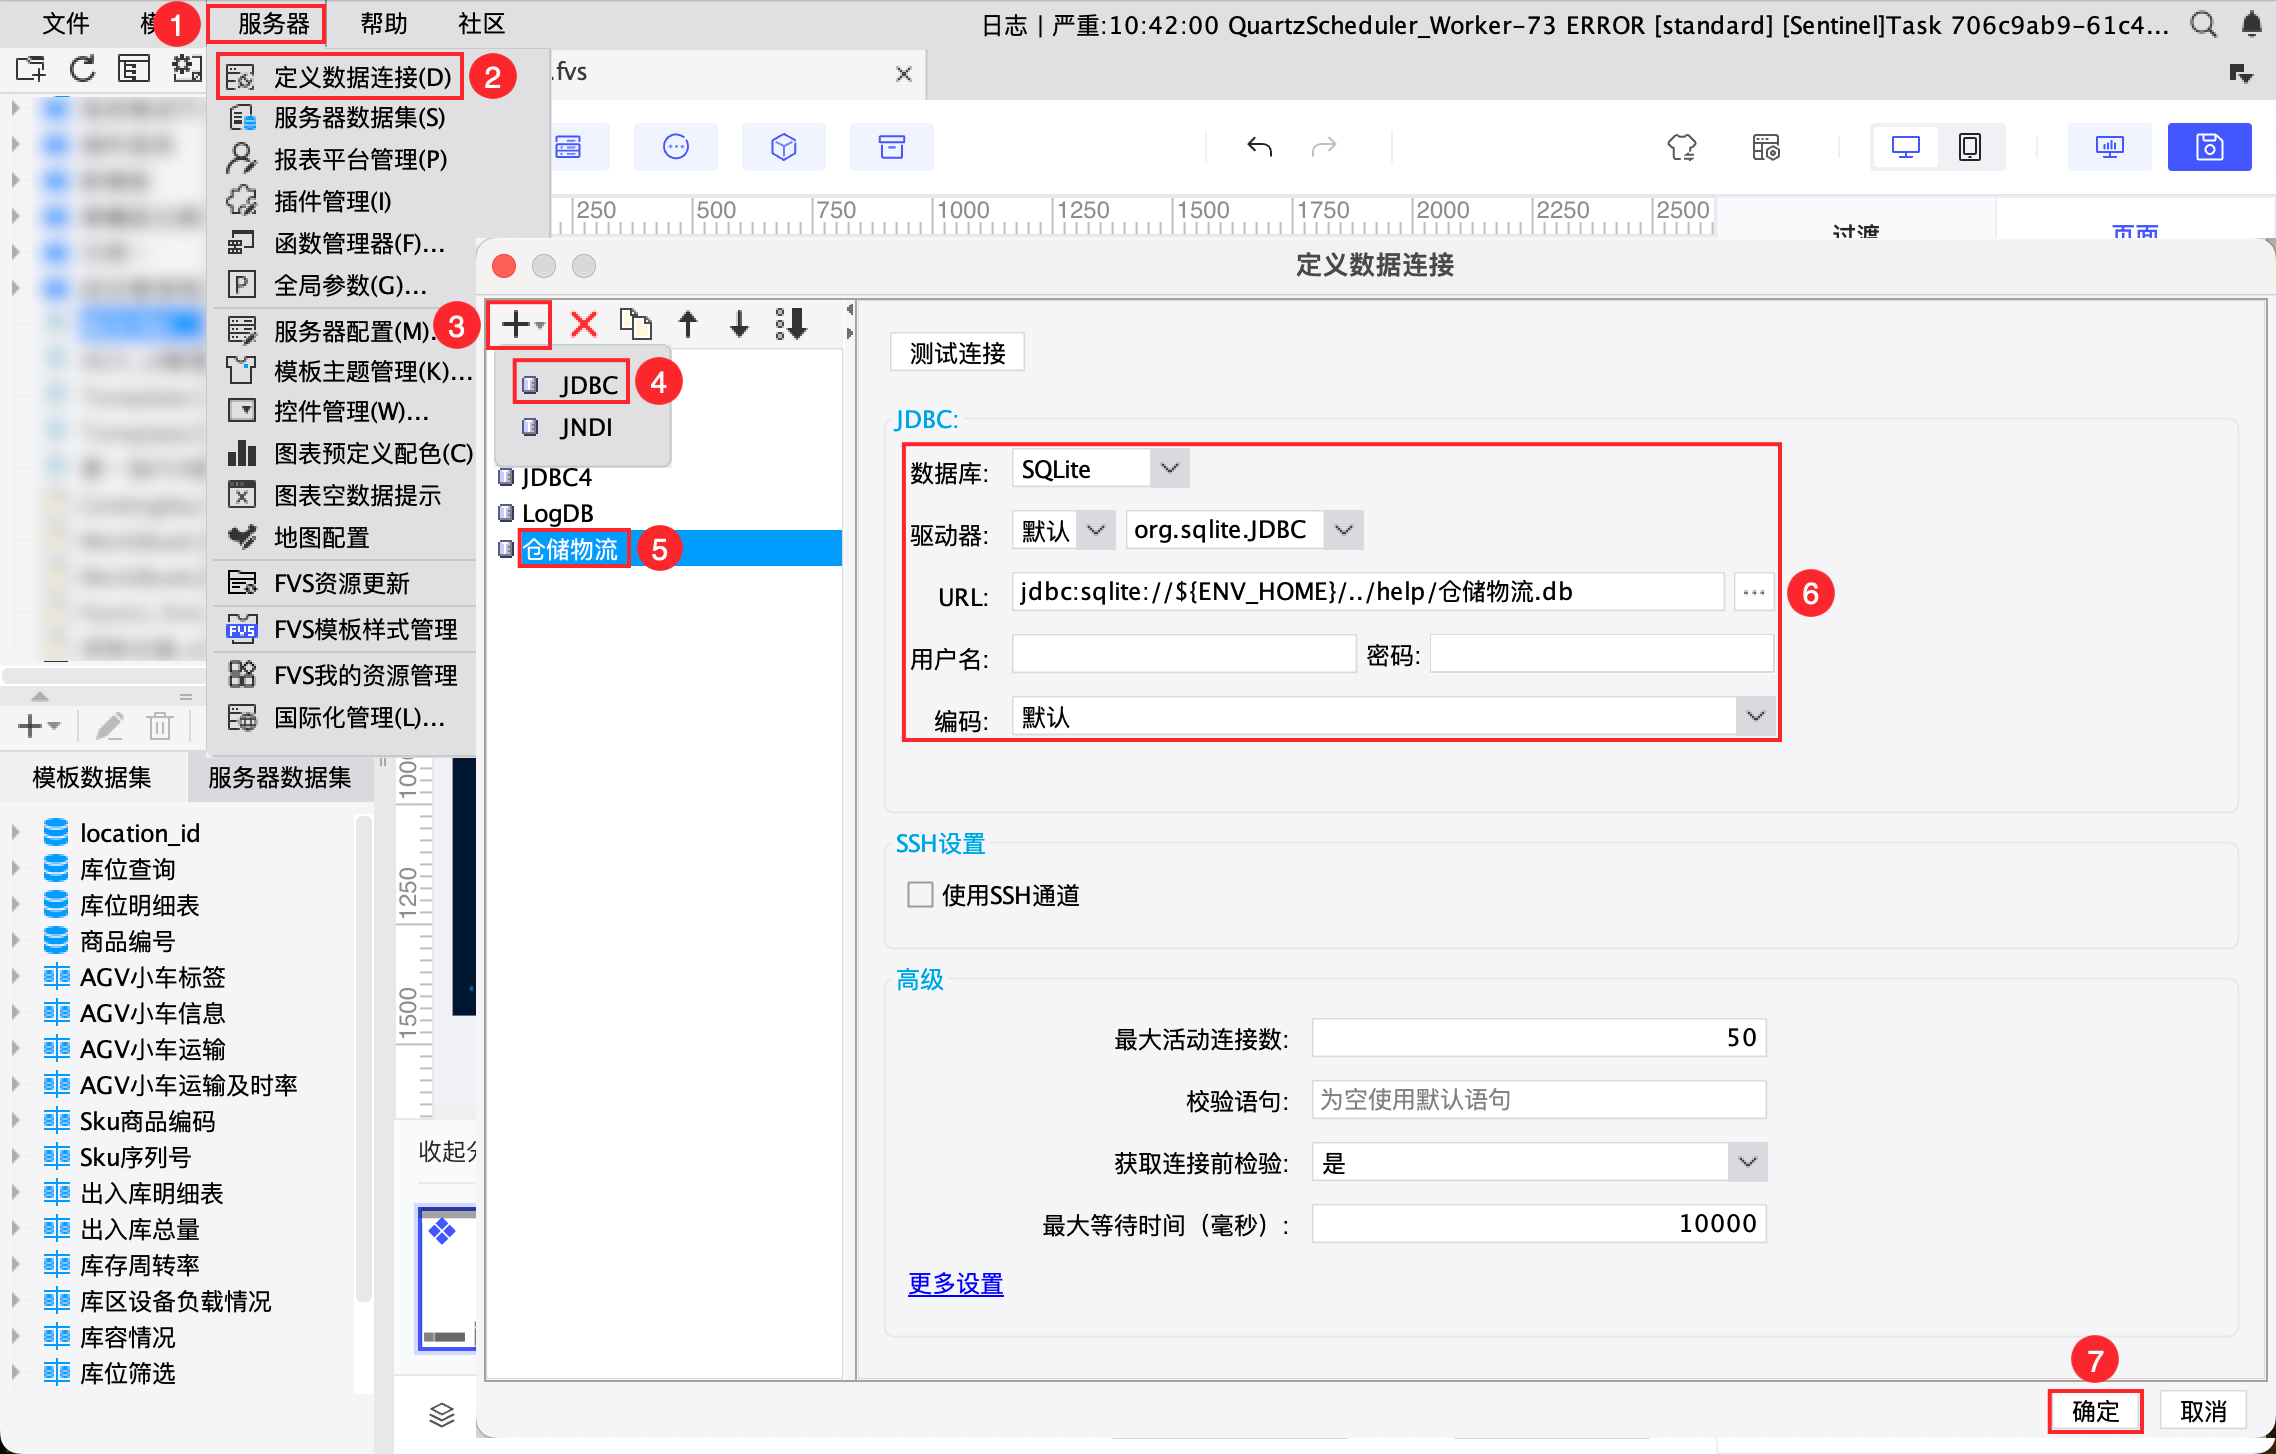Click the undo arrow icon
Screen dimensions: 2276x1454
pos(1259,148)
